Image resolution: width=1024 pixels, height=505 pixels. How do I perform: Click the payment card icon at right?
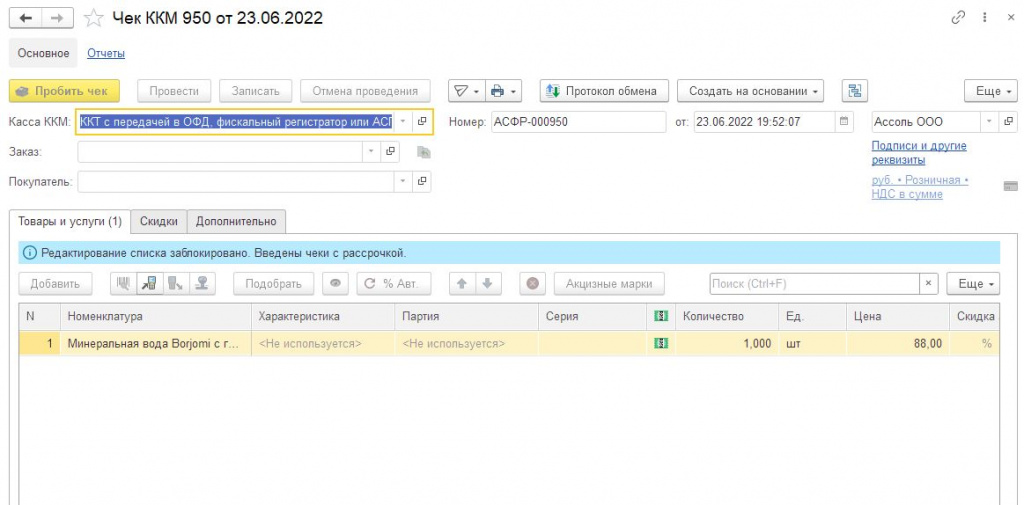(1010, 186)
